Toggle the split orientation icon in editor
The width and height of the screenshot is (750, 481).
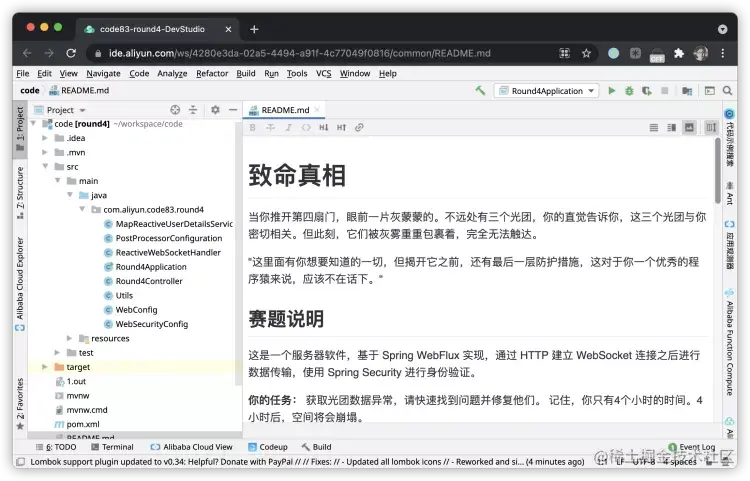(x=711, y=127)
